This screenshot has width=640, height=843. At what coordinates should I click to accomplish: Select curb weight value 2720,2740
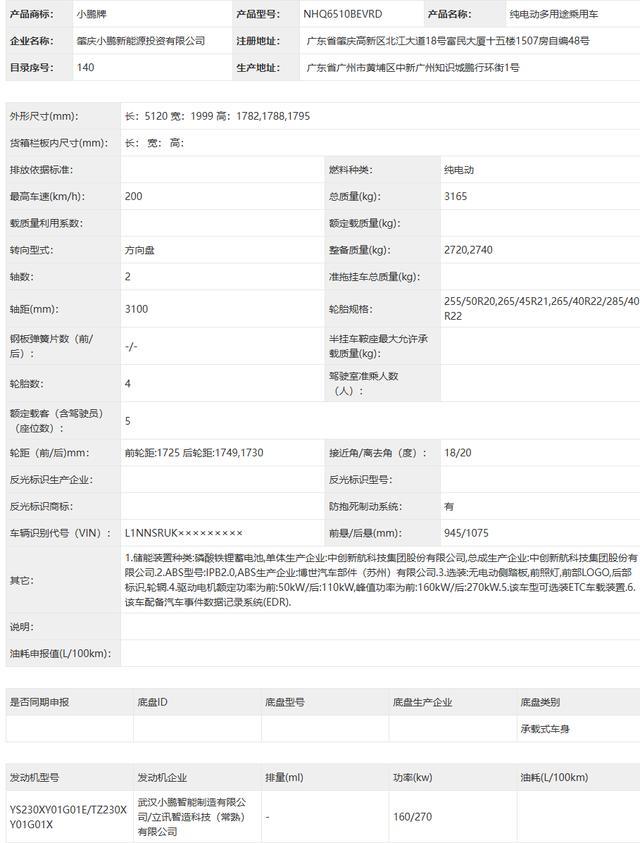[468, 250]
